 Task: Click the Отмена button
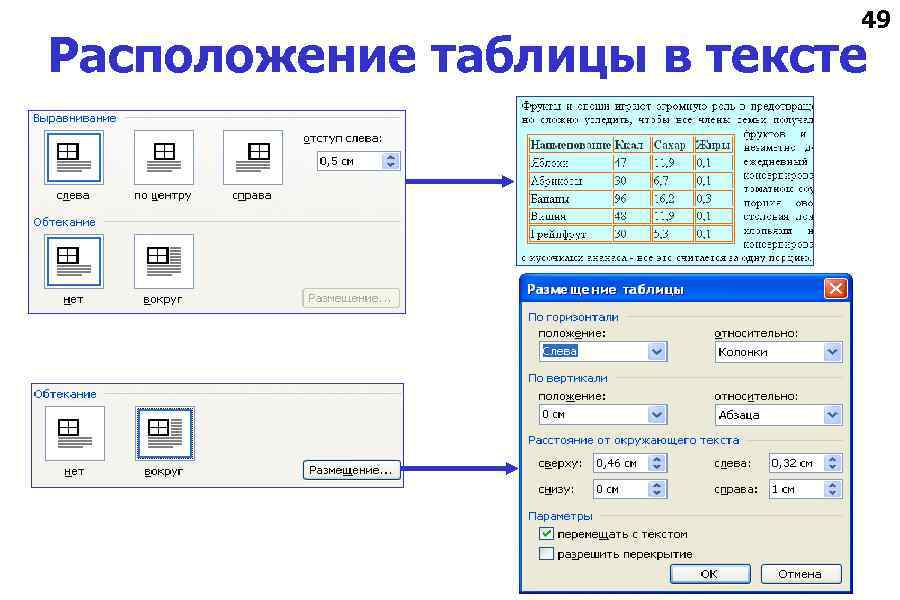click(799, 573)
